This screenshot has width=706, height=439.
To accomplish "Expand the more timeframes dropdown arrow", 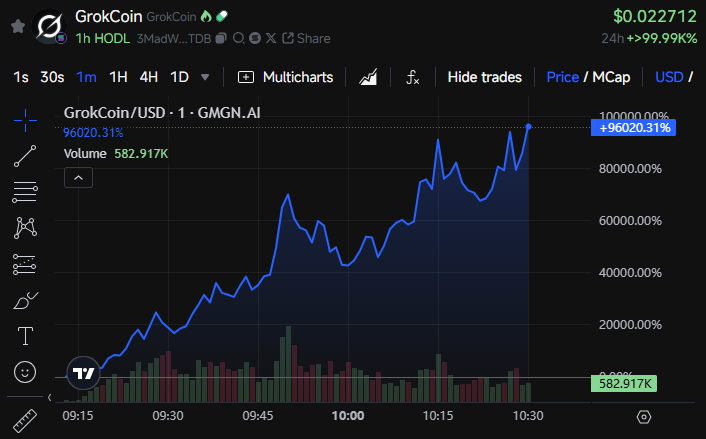I will 205,77.
